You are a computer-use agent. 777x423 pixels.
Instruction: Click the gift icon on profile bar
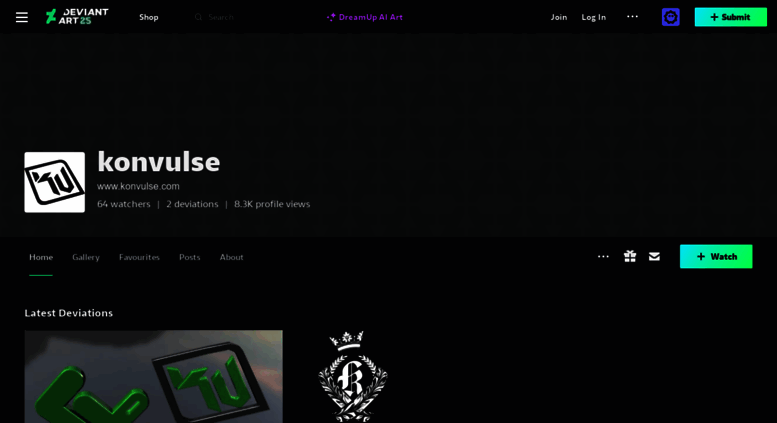point(630,256)
